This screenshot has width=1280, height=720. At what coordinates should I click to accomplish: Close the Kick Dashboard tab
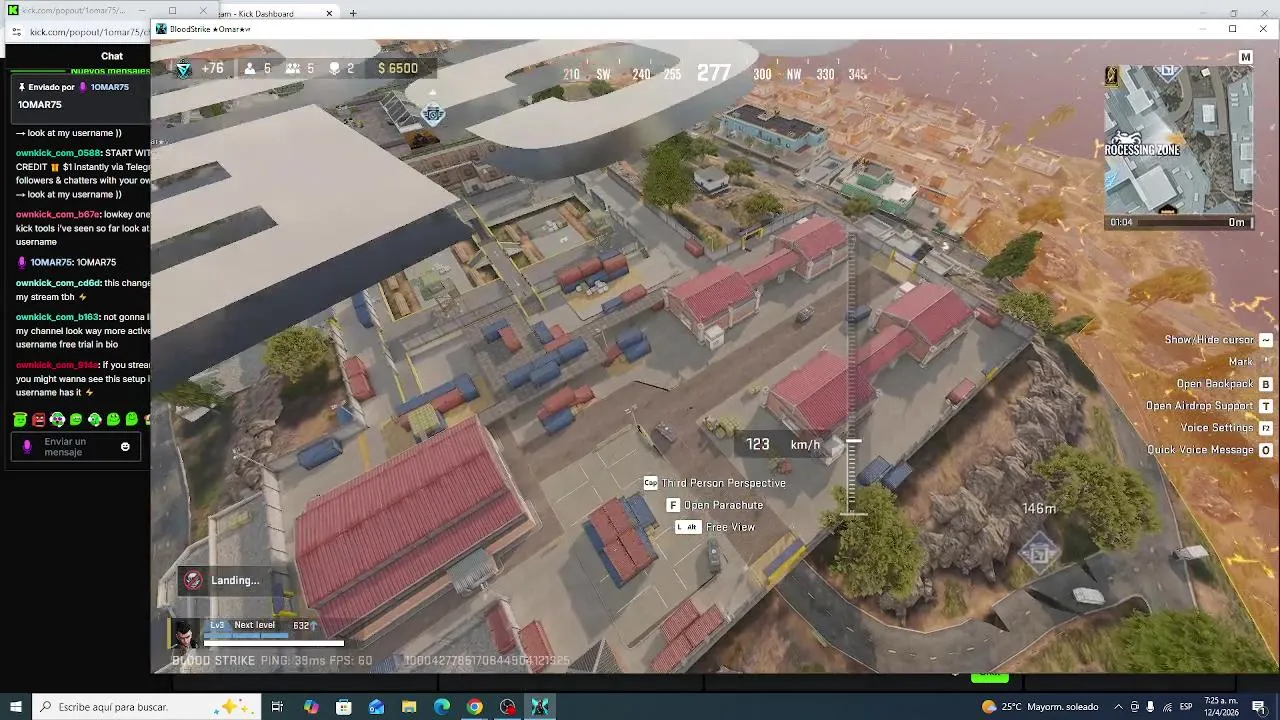[330, 14]
